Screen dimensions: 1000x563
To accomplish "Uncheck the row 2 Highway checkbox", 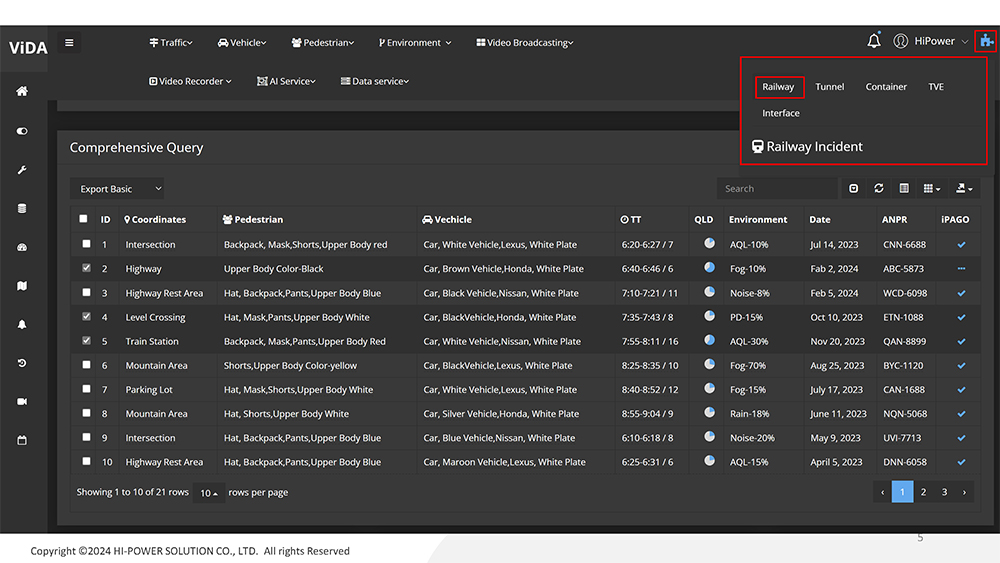I will (84, 268).
